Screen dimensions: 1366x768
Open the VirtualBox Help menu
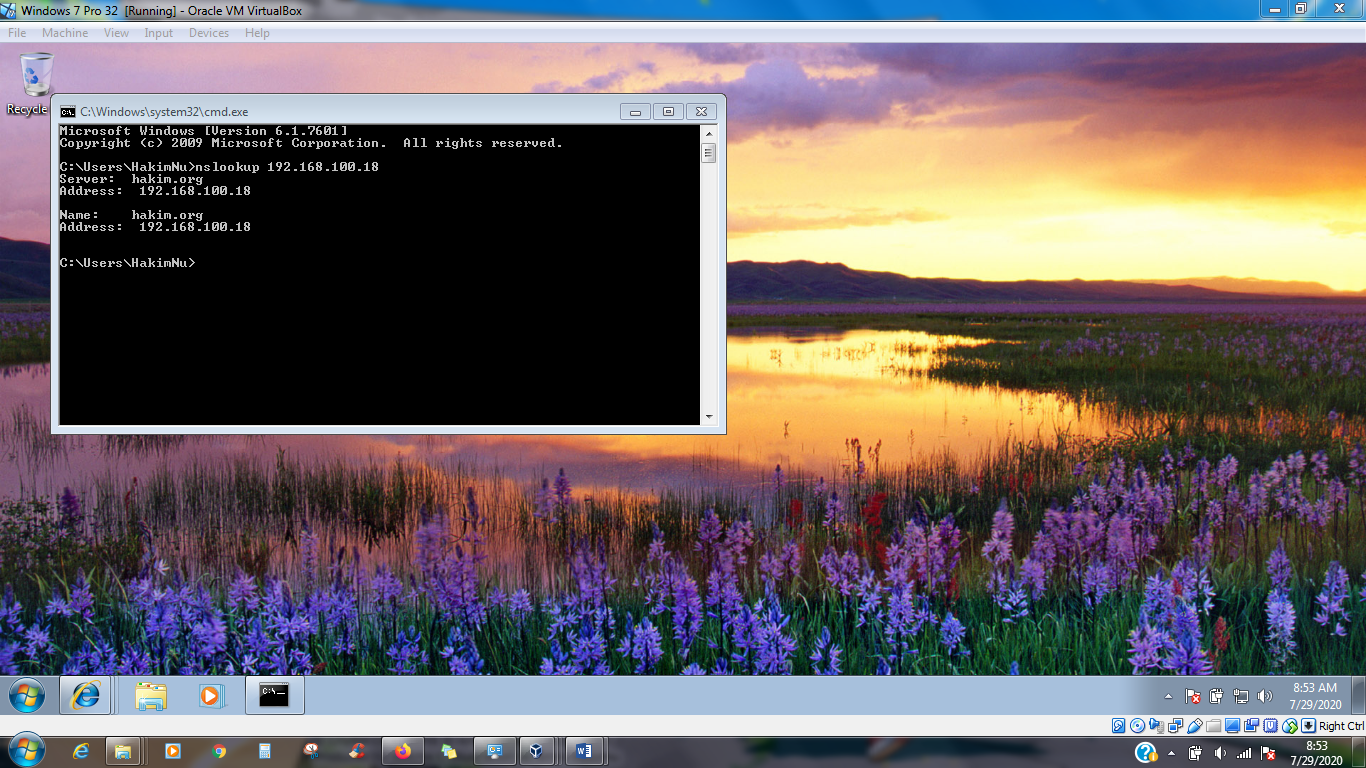(258, 33)
